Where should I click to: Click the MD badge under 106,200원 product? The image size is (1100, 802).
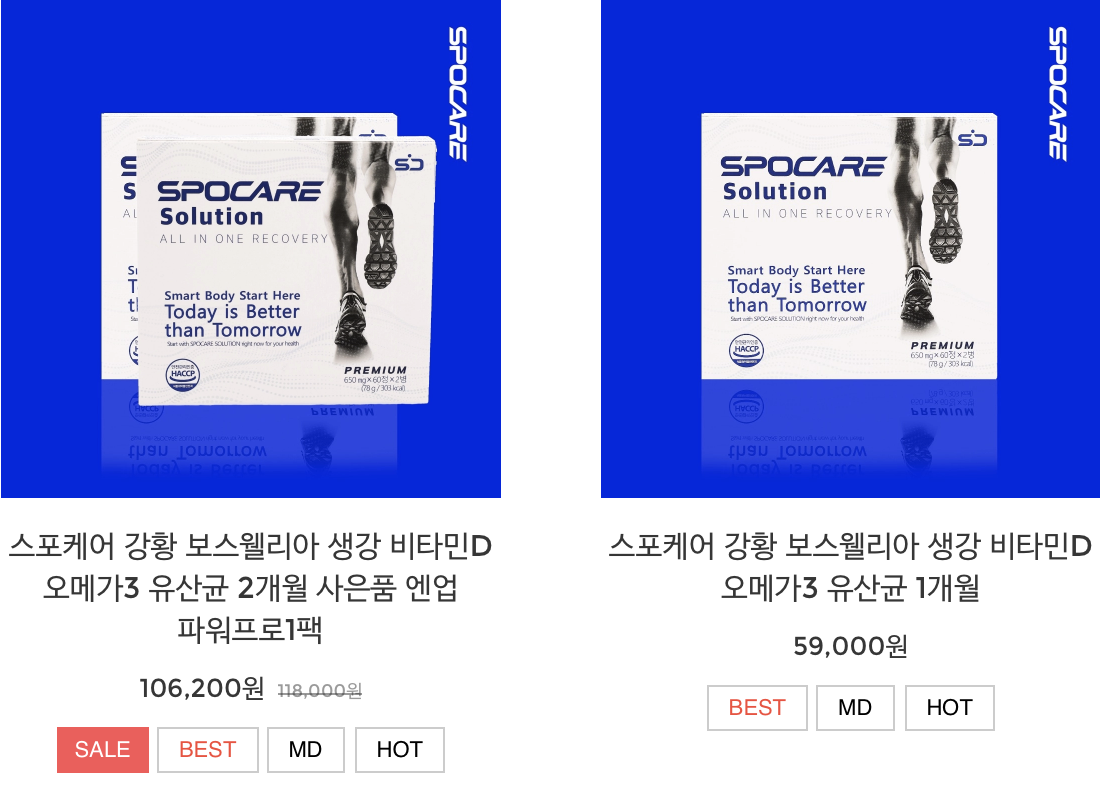[x=305, y=749]
